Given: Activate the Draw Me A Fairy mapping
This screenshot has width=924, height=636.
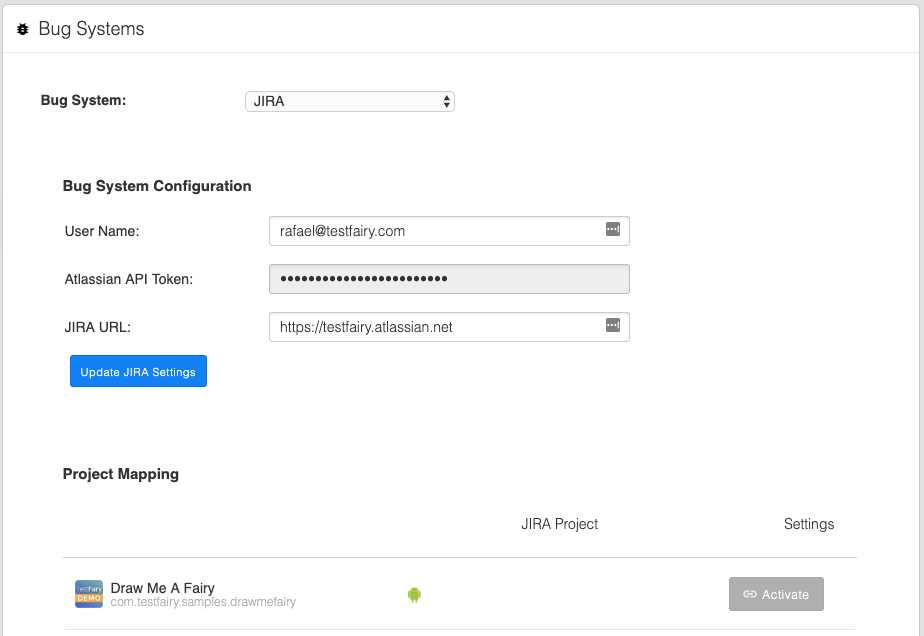Looking at the screenshot, I should click(776, 594).
